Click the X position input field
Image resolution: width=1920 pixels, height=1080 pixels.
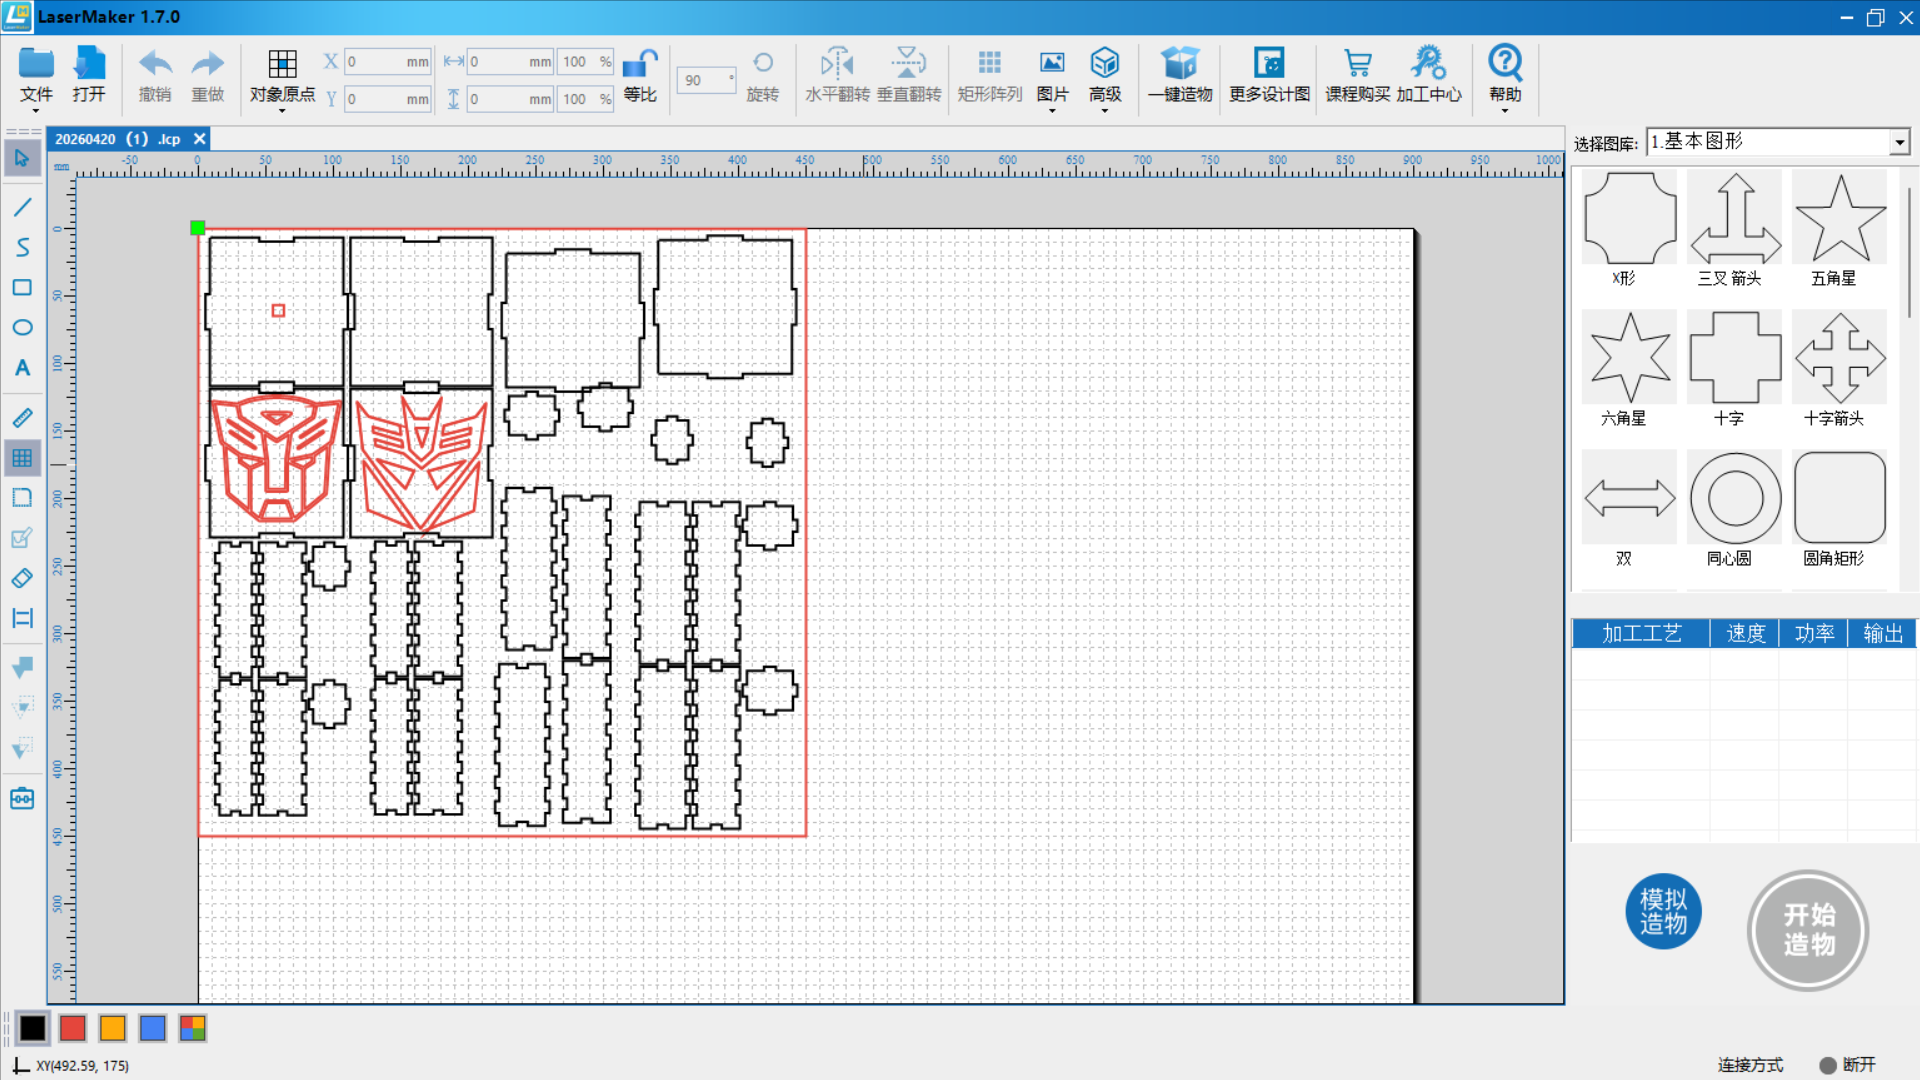pos(388,62)
